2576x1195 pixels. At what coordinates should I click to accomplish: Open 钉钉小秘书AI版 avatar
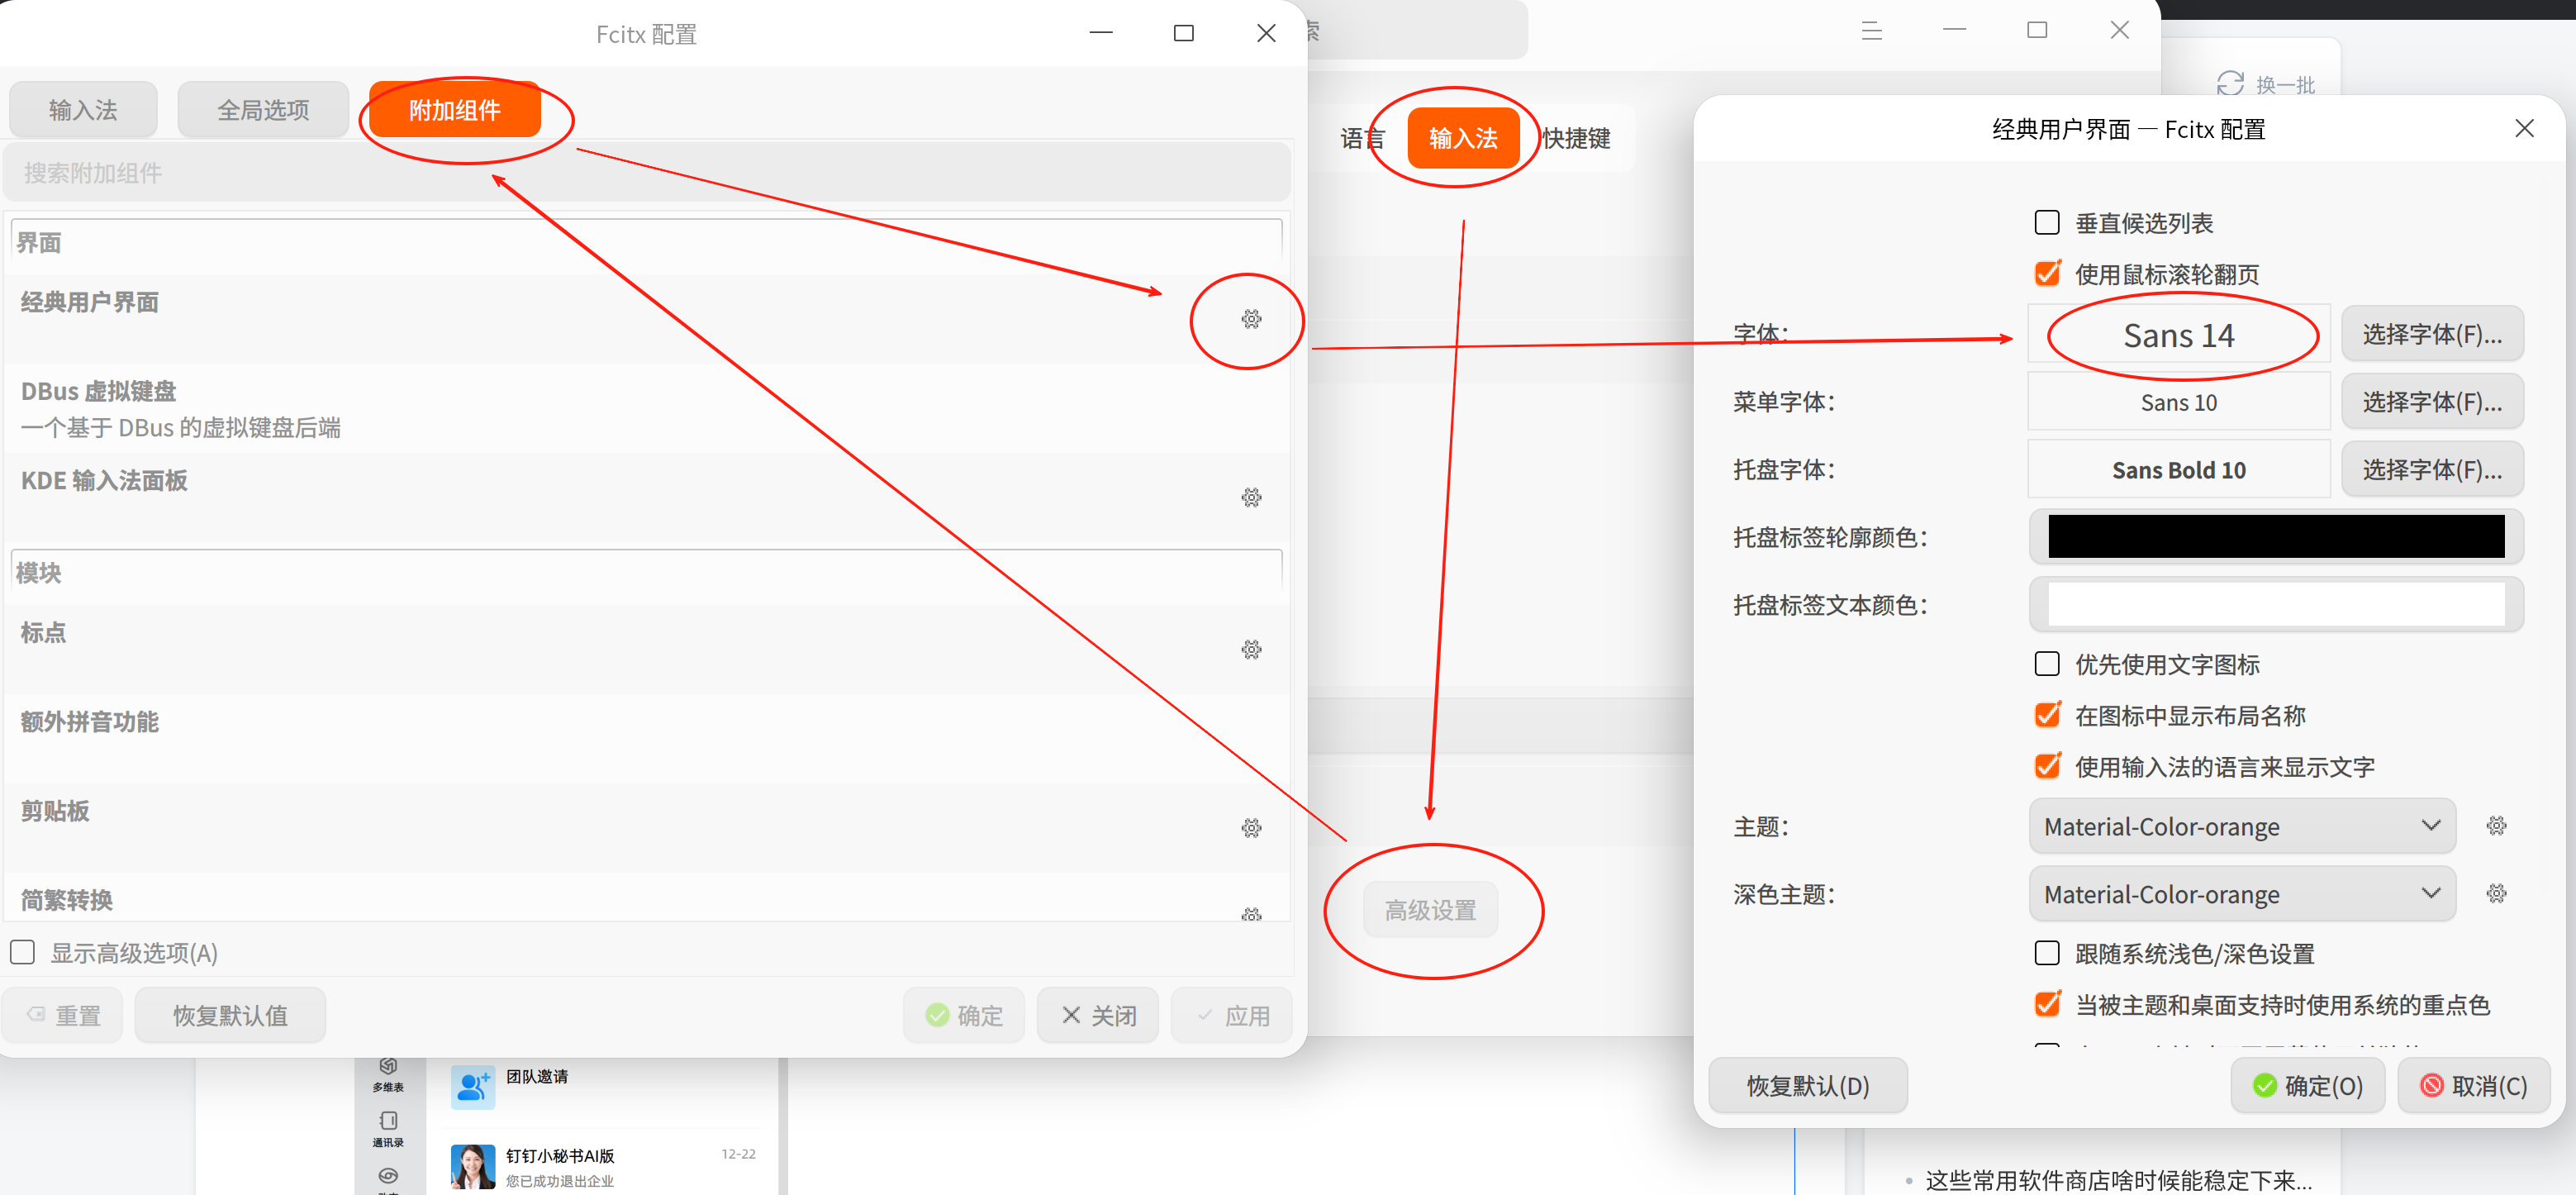point(472,1166)
